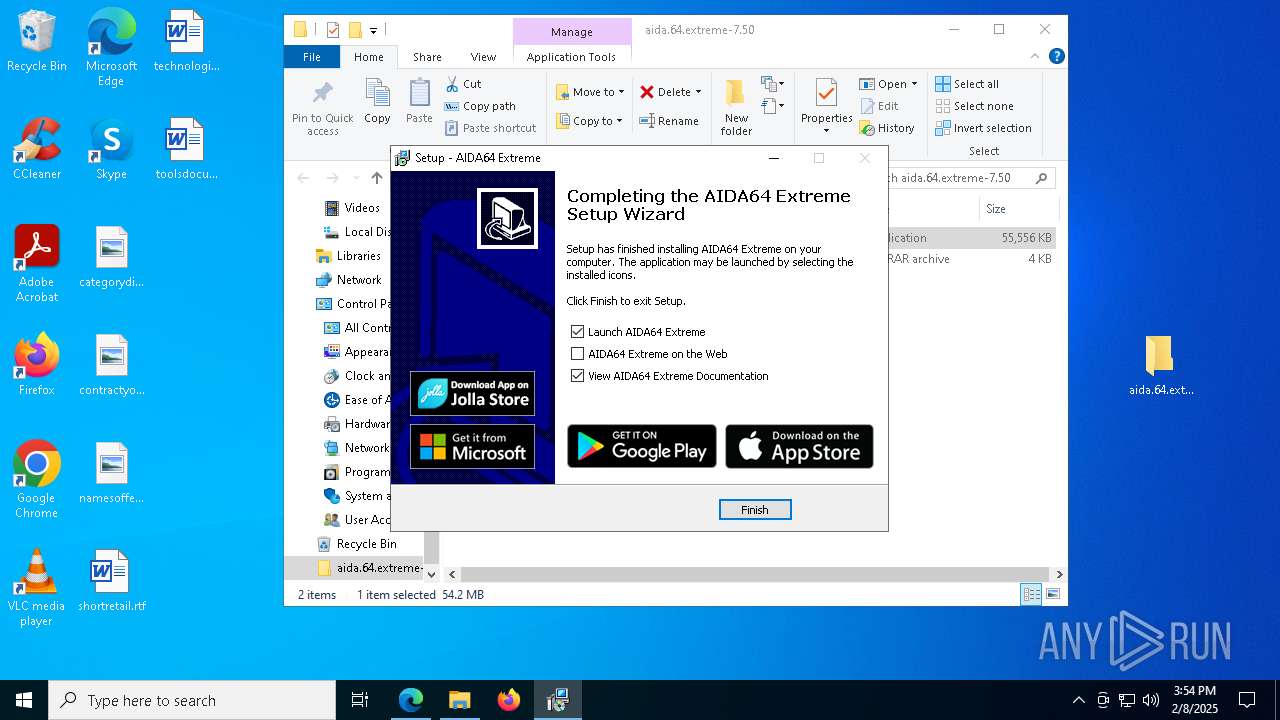This screenshot has width=1280, height=720.
Task: Open Get it from Microsoft badge
Action: (x=472, y=446)
